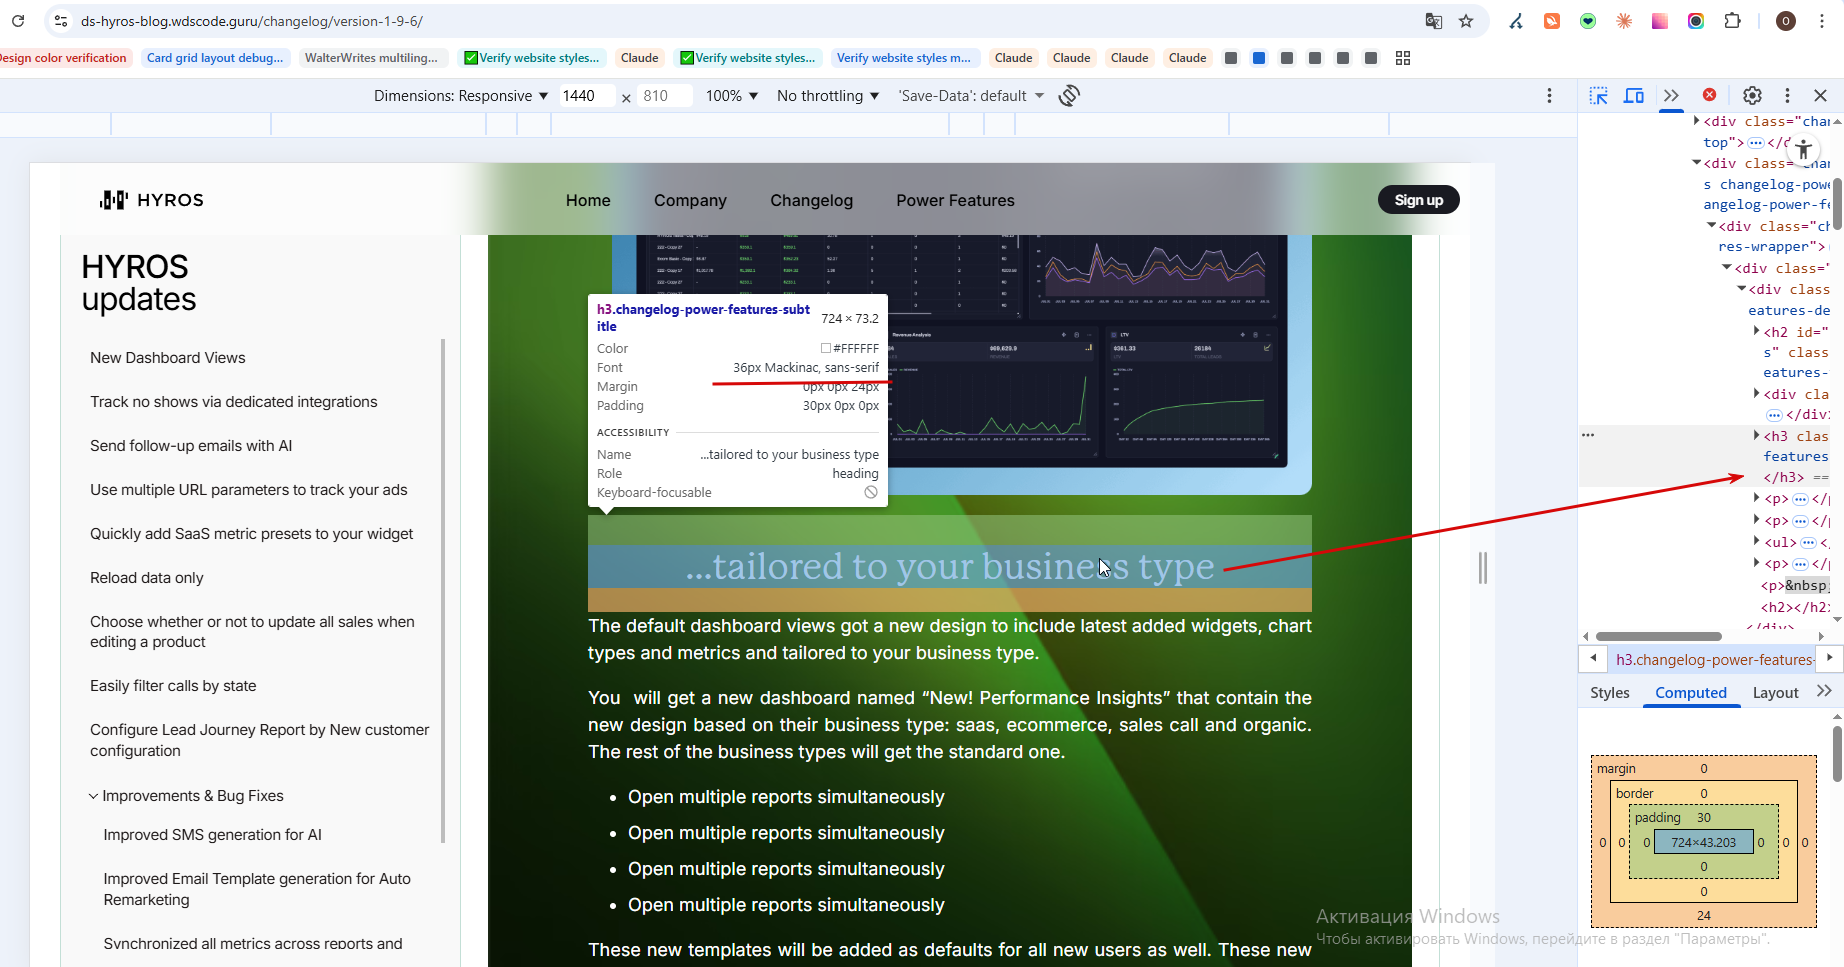Image resolution: width=1844 pixels, height=967 pixels.
Task: Reload the page with the refresh icon
Action: point(18,21)
